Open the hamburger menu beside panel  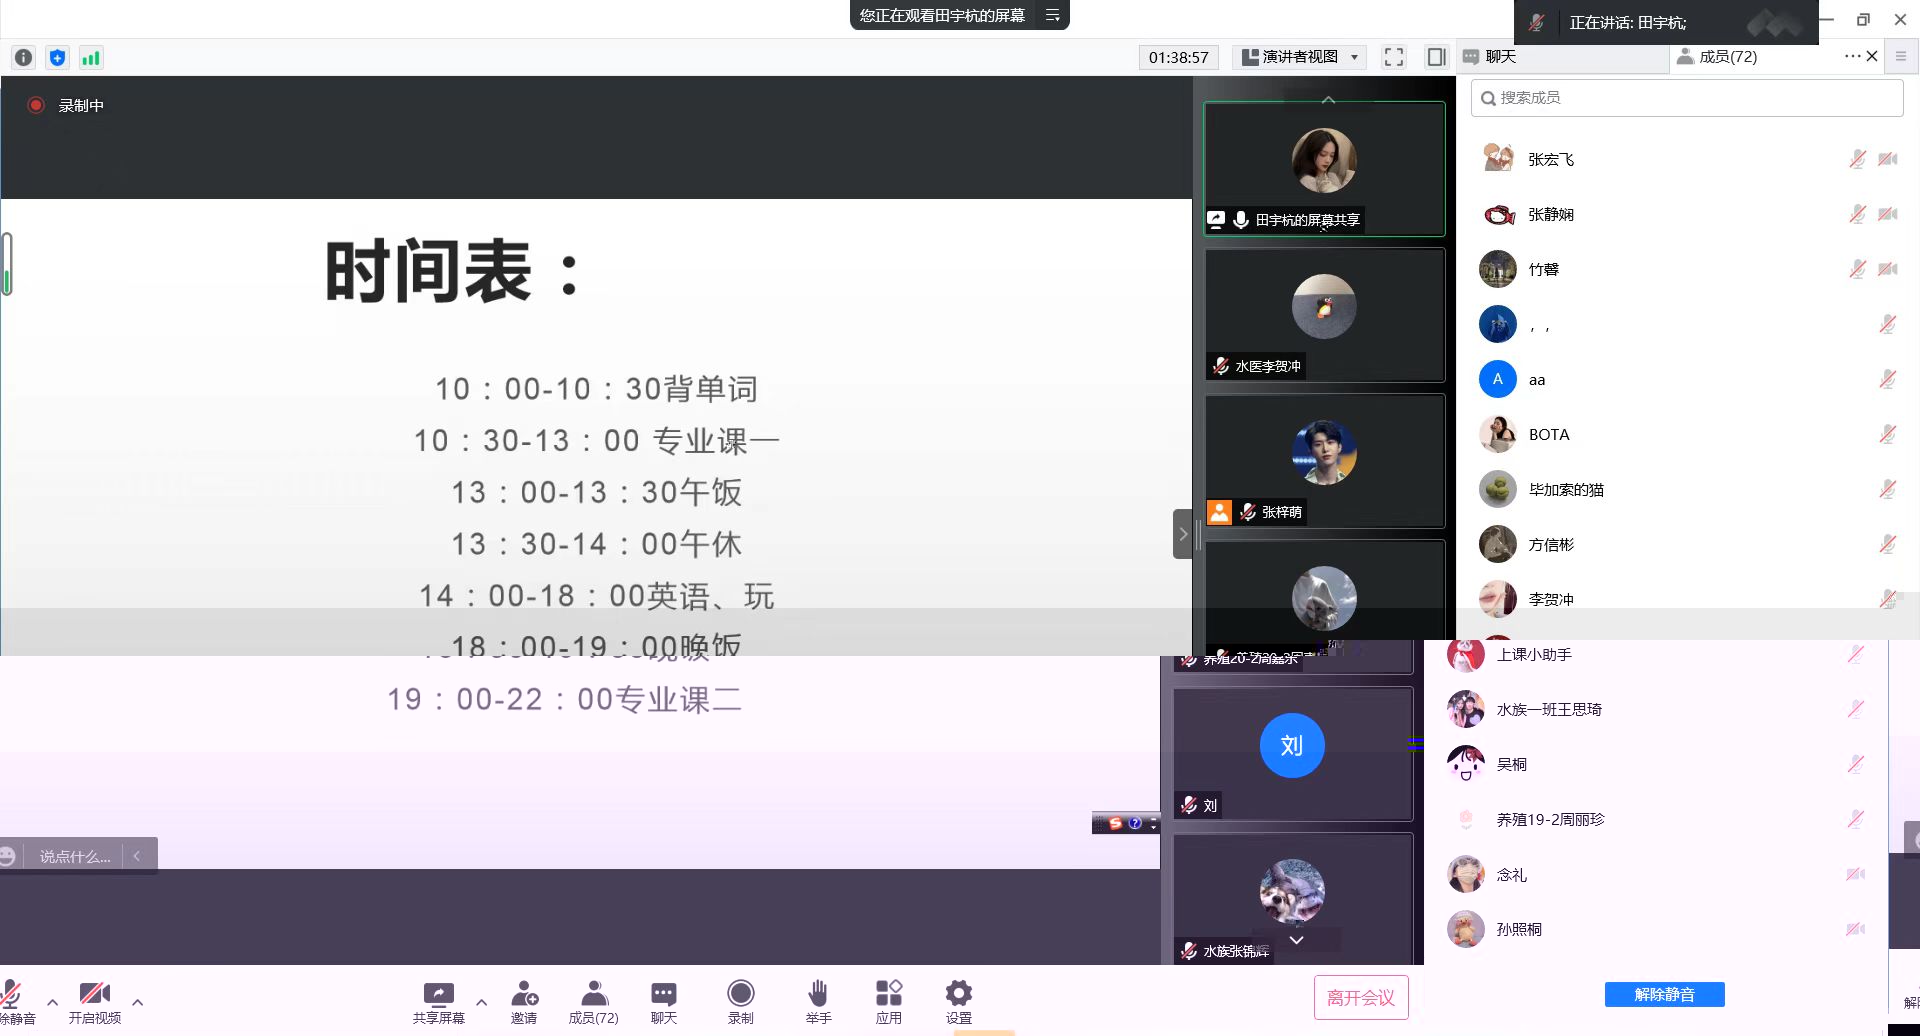click(x=1901, y=57)
